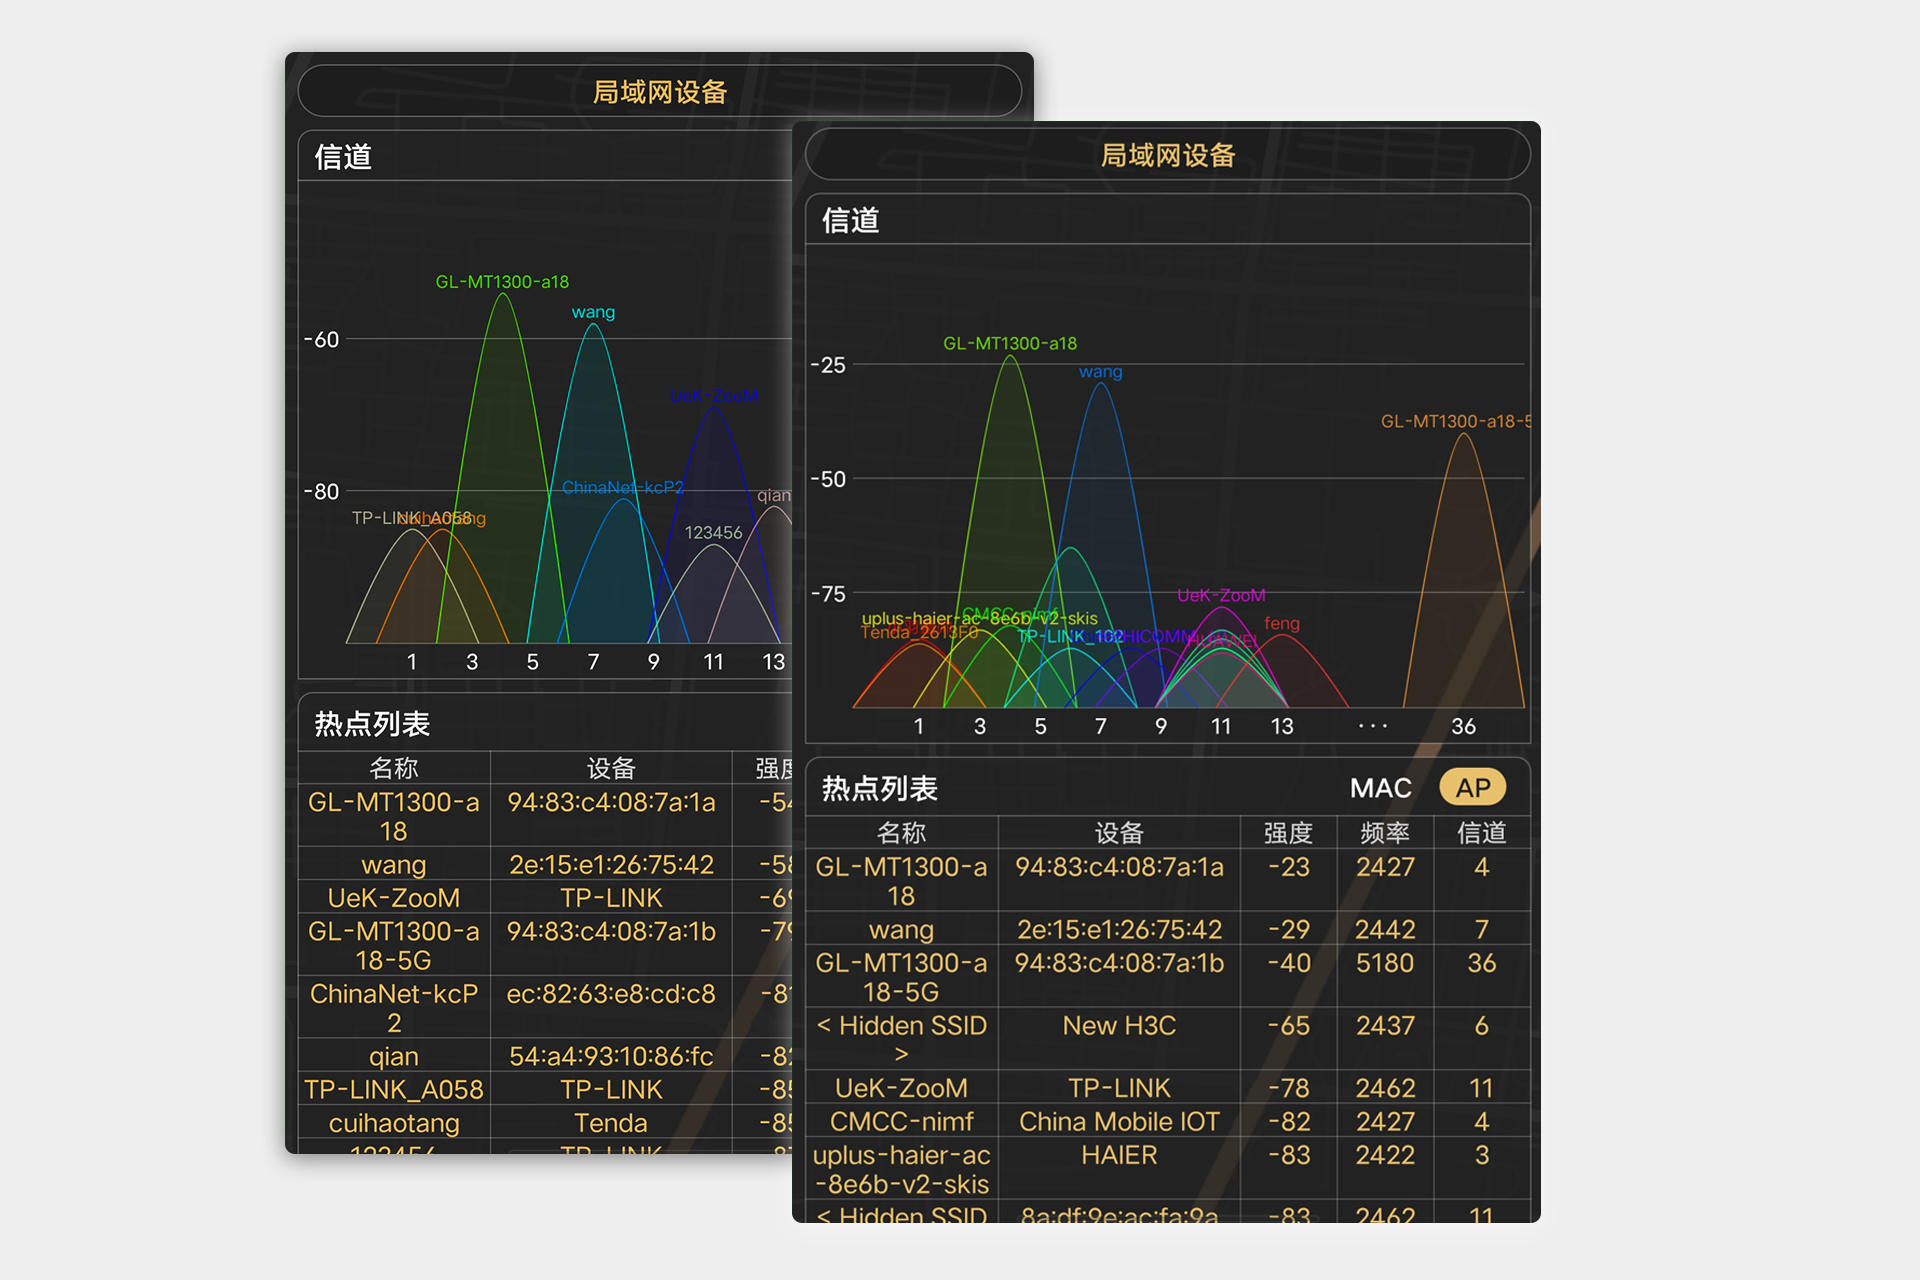This screenshot has width=1920, height=1280.
Task: Click the 名称 column header
Action: click(902, 833)
